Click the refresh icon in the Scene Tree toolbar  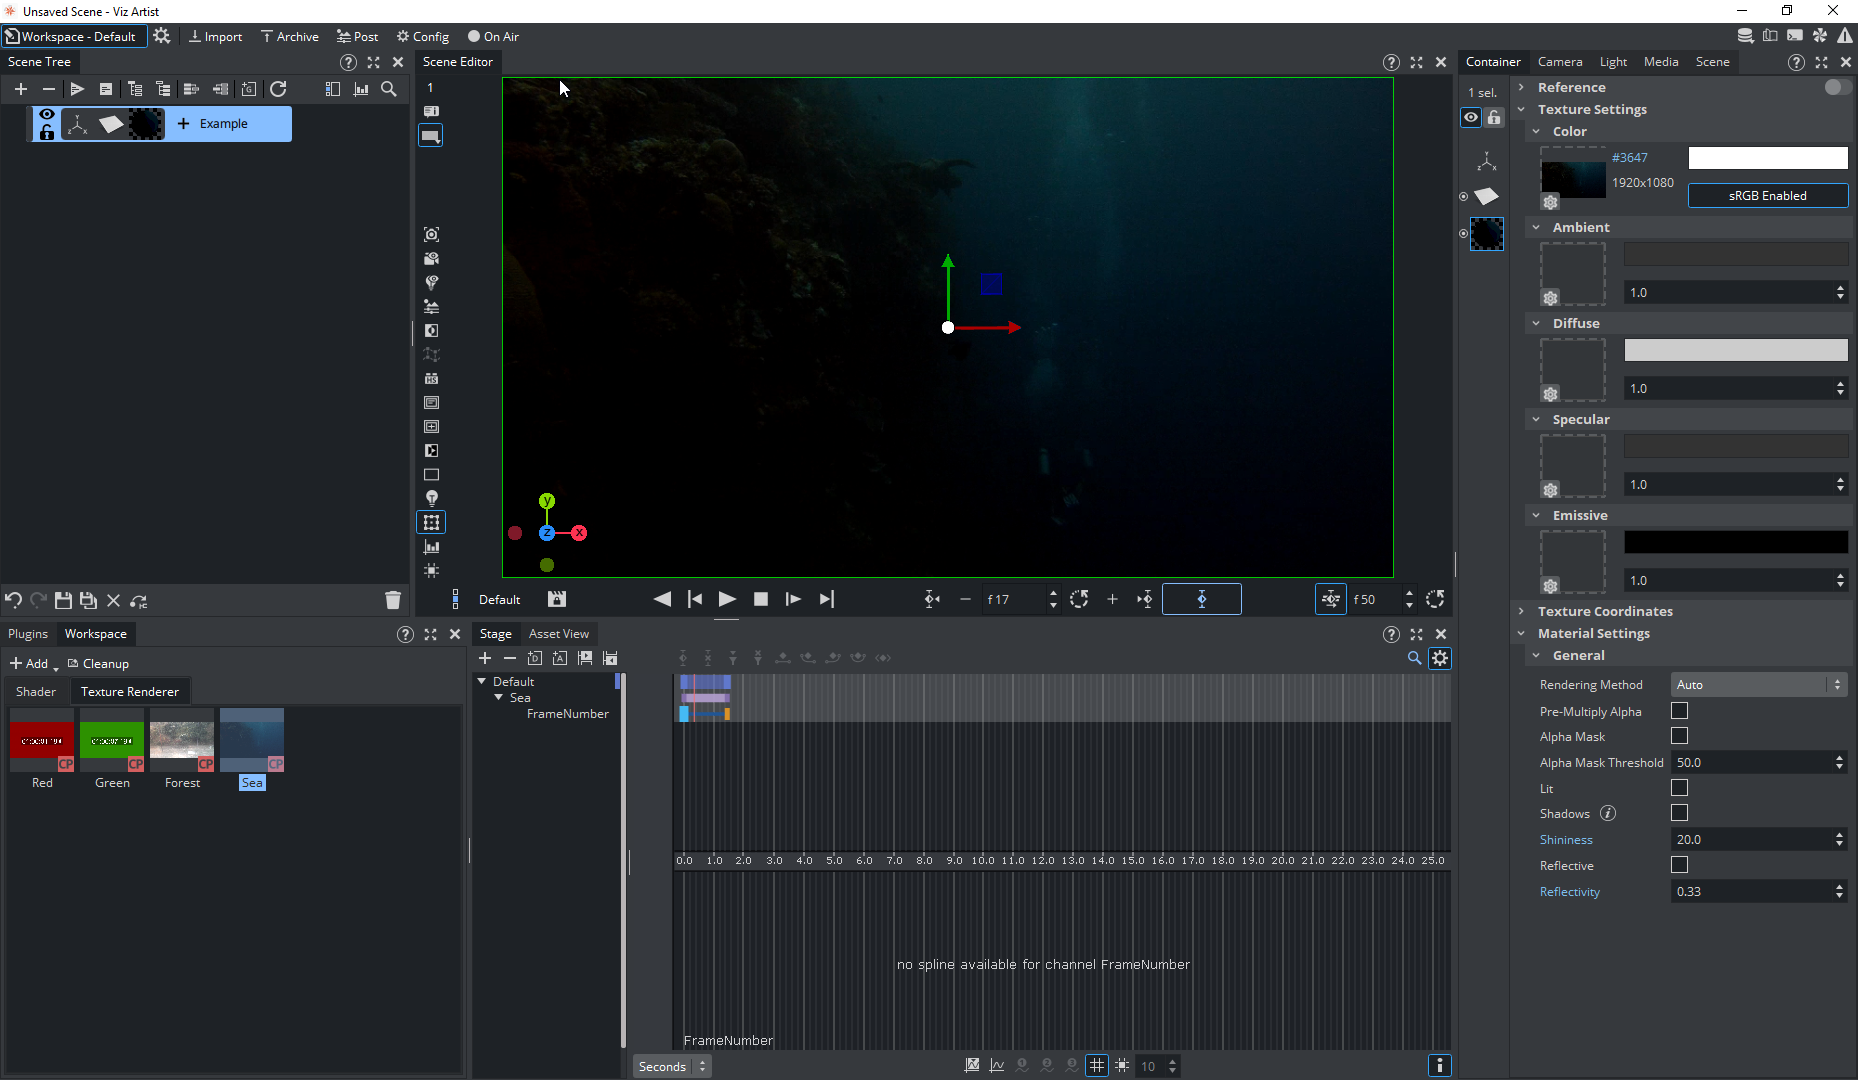[x=278, y=89]
